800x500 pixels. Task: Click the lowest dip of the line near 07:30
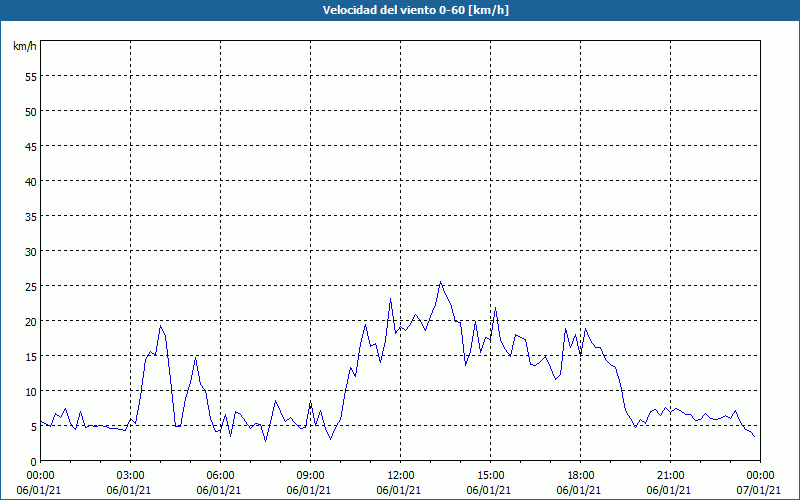pos(265,441)
